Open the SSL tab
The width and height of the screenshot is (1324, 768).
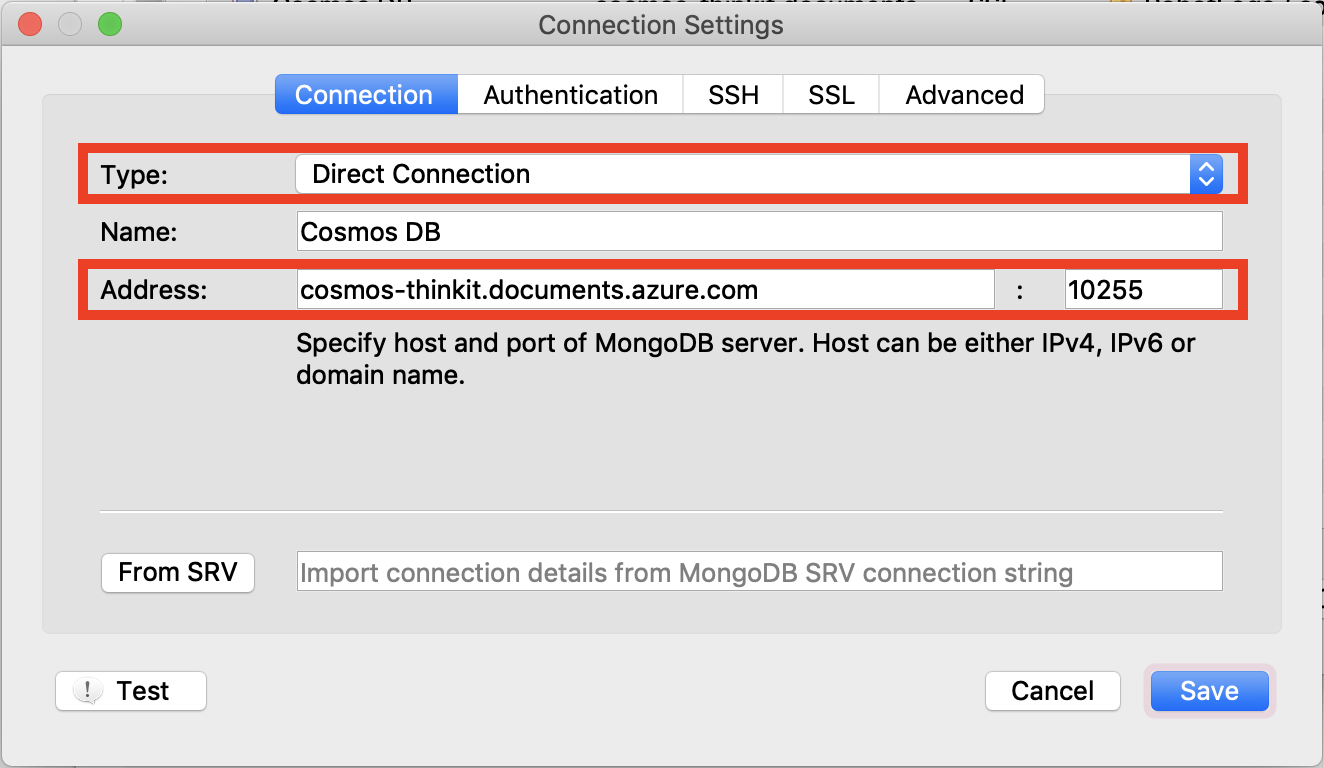(831, 95)
